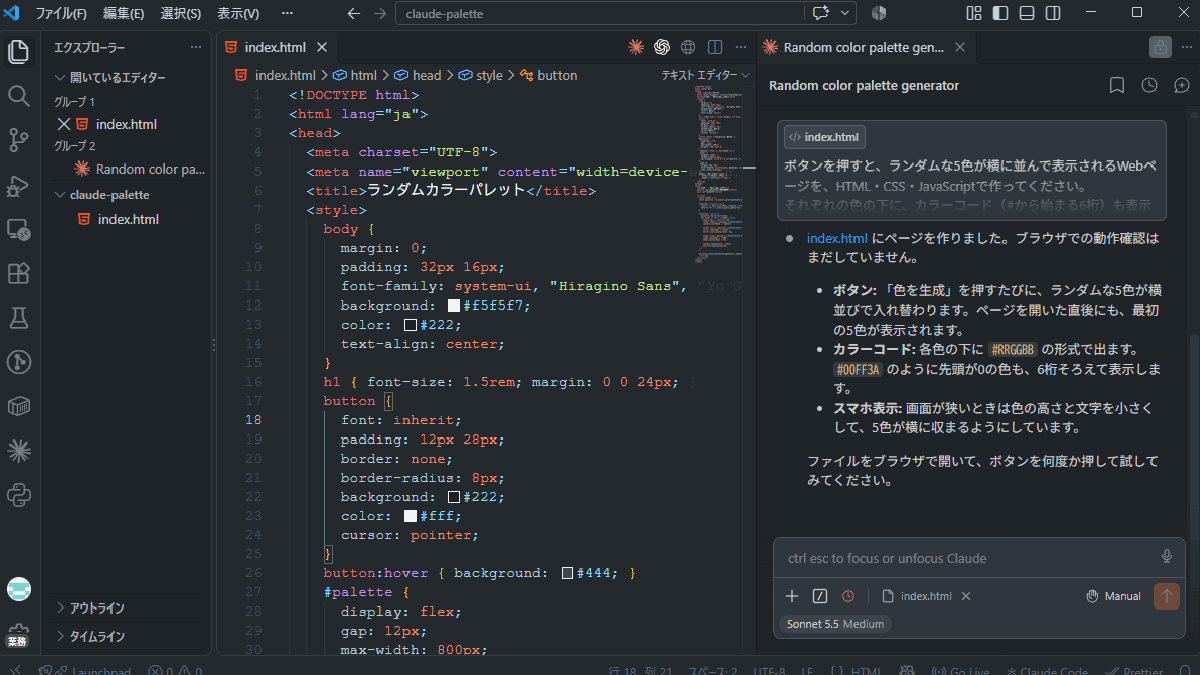Open the Python view in activity bar

19,495
